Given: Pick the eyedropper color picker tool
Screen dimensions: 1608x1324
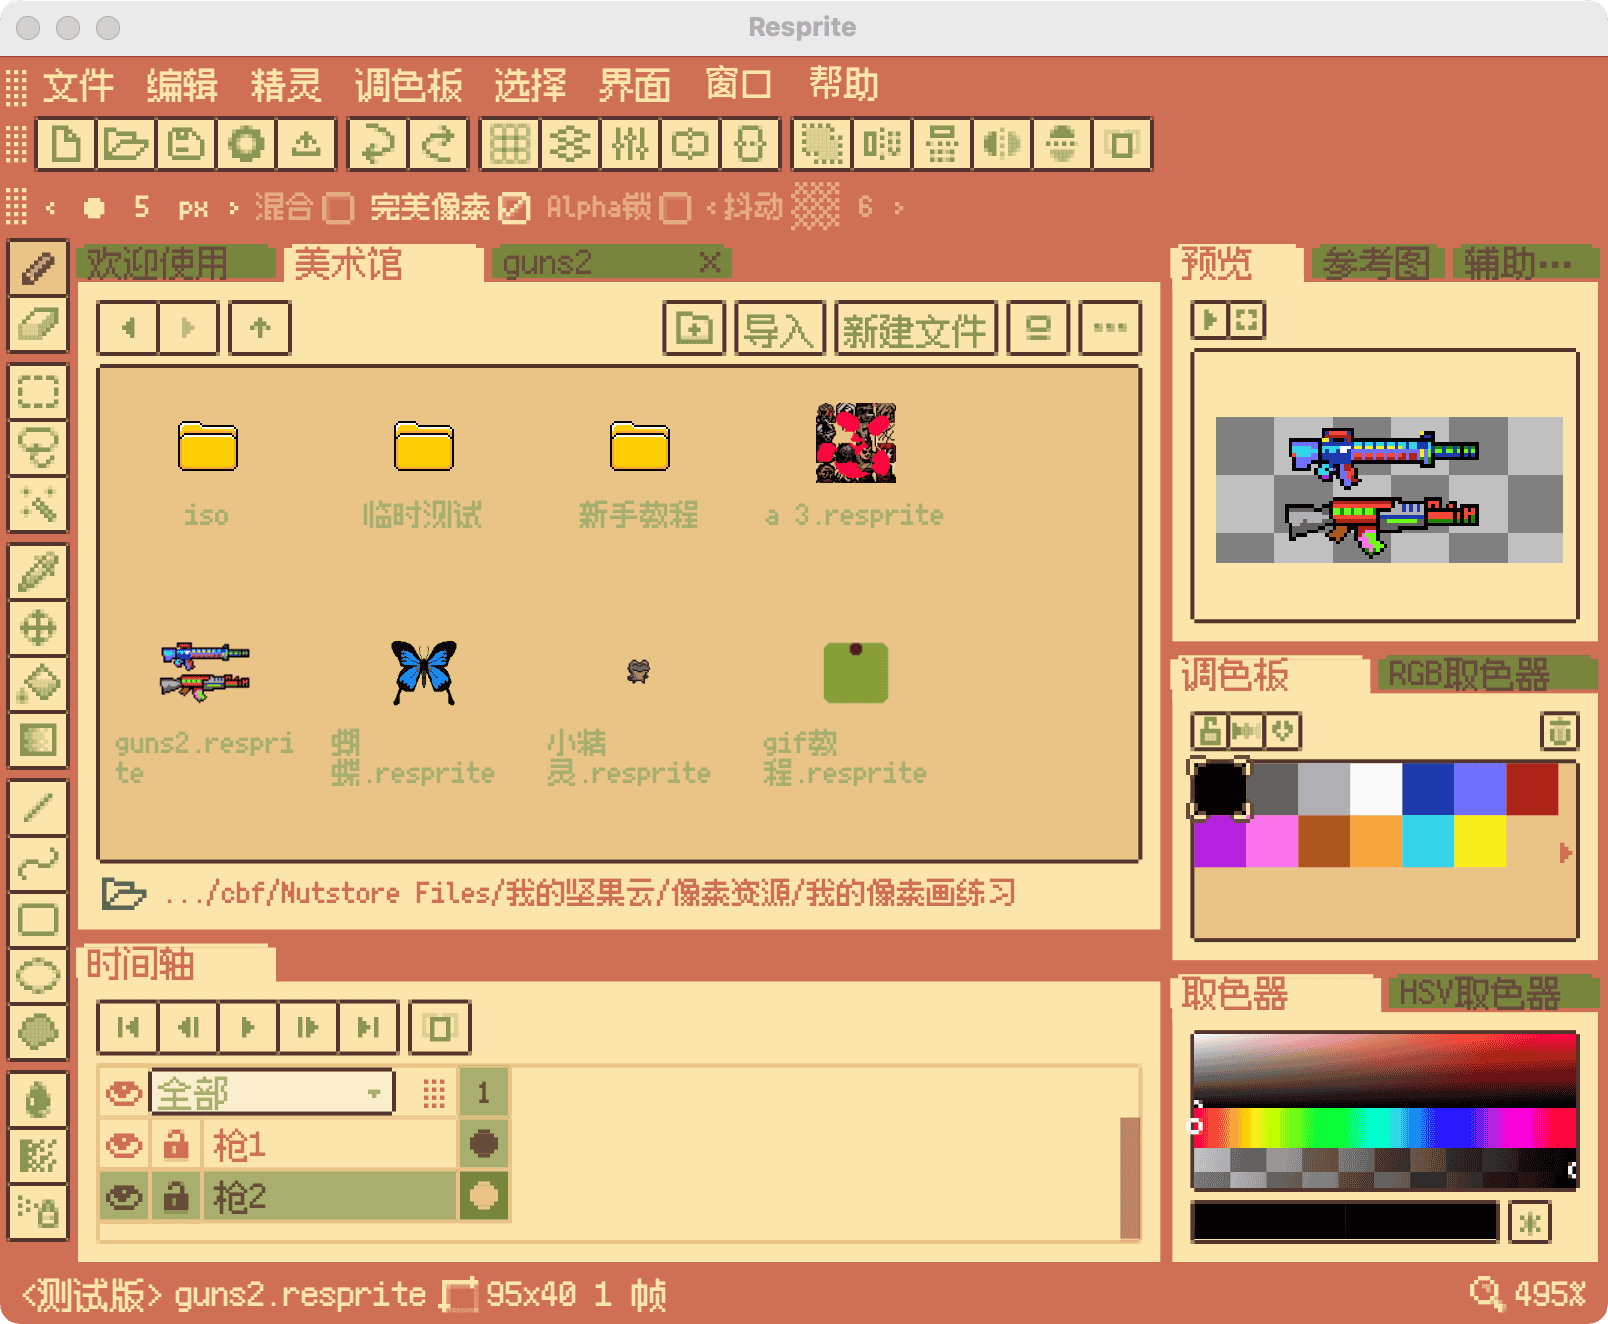Looking at the screenshot, I should pyautogui.click(x=38, y=573).
